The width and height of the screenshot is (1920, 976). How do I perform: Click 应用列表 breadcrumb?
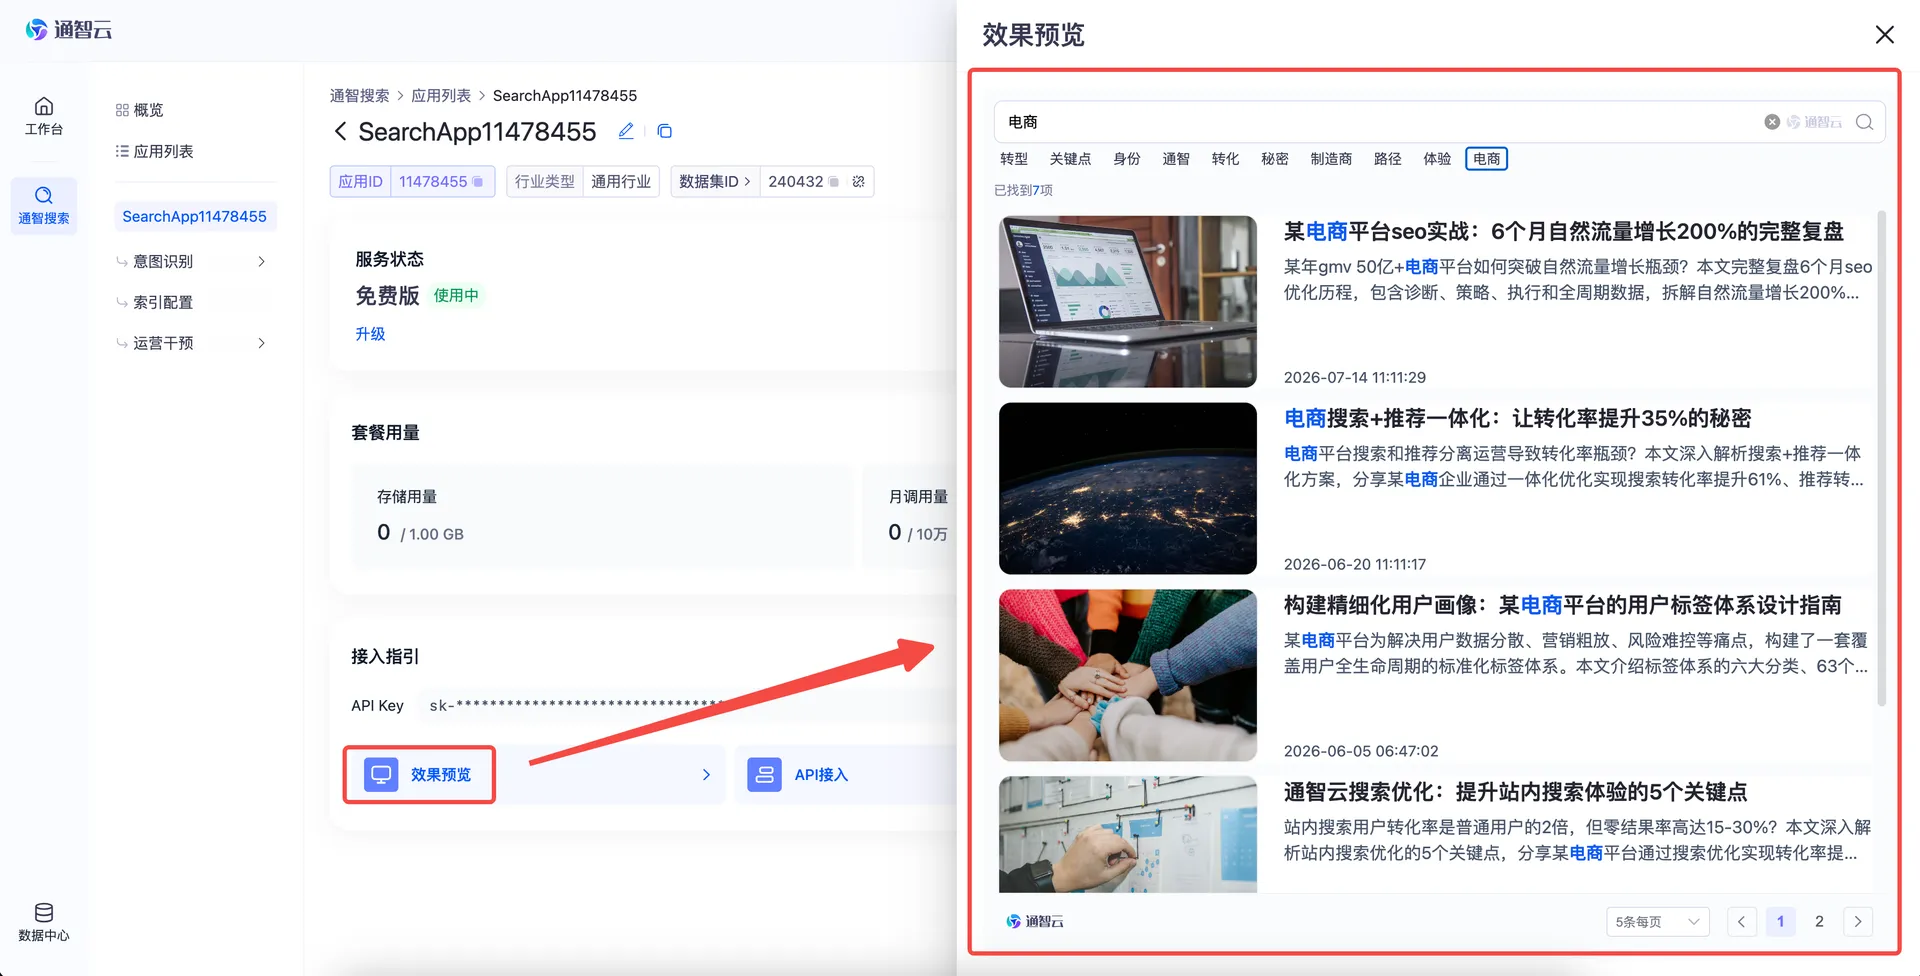pyautogui.click(x=441, y=95)
